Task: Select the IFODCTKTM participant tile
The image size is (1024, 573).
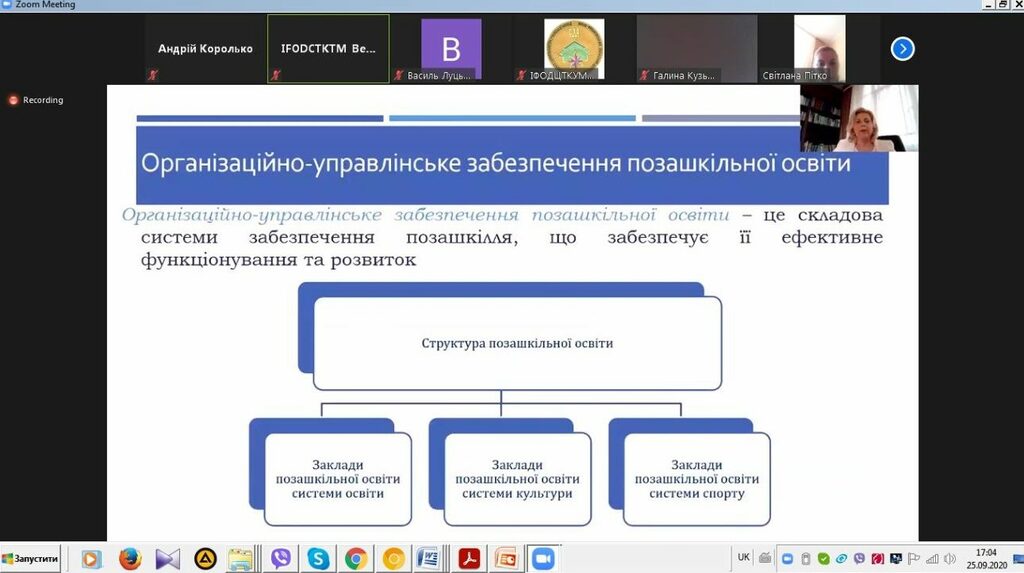Action: pos(328,48)
